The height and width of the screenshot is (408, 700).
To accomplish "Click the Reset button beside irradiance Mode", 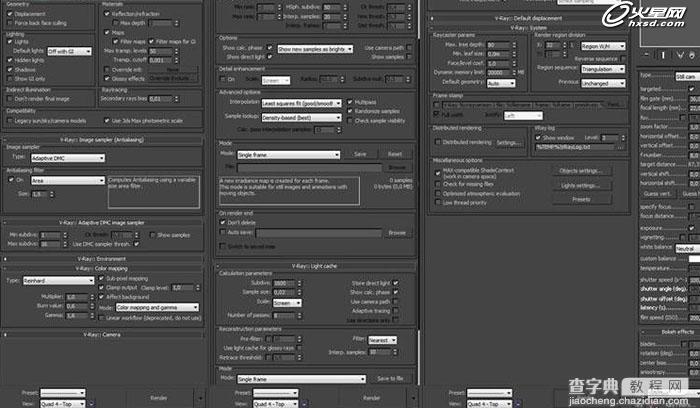I will coord(395,154).
